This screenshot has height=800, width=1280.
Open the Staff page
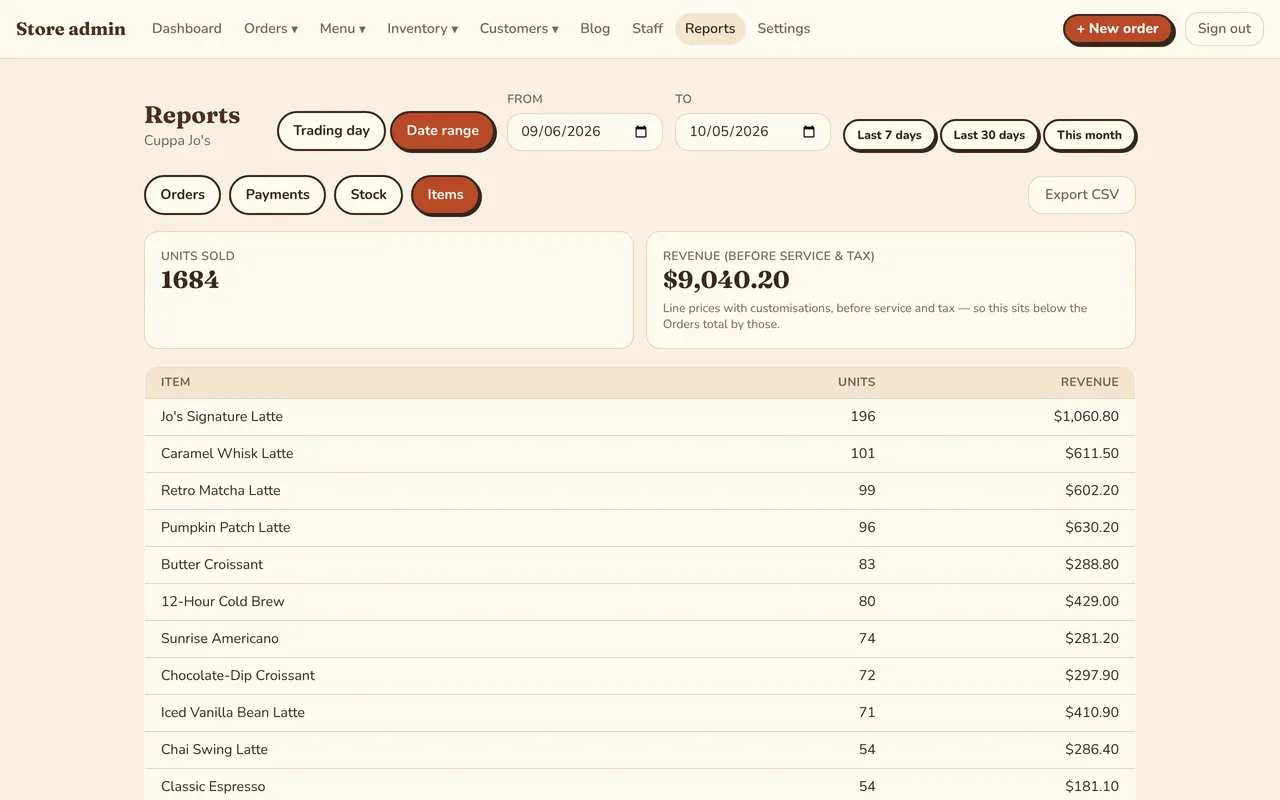(x=647, y=28)
